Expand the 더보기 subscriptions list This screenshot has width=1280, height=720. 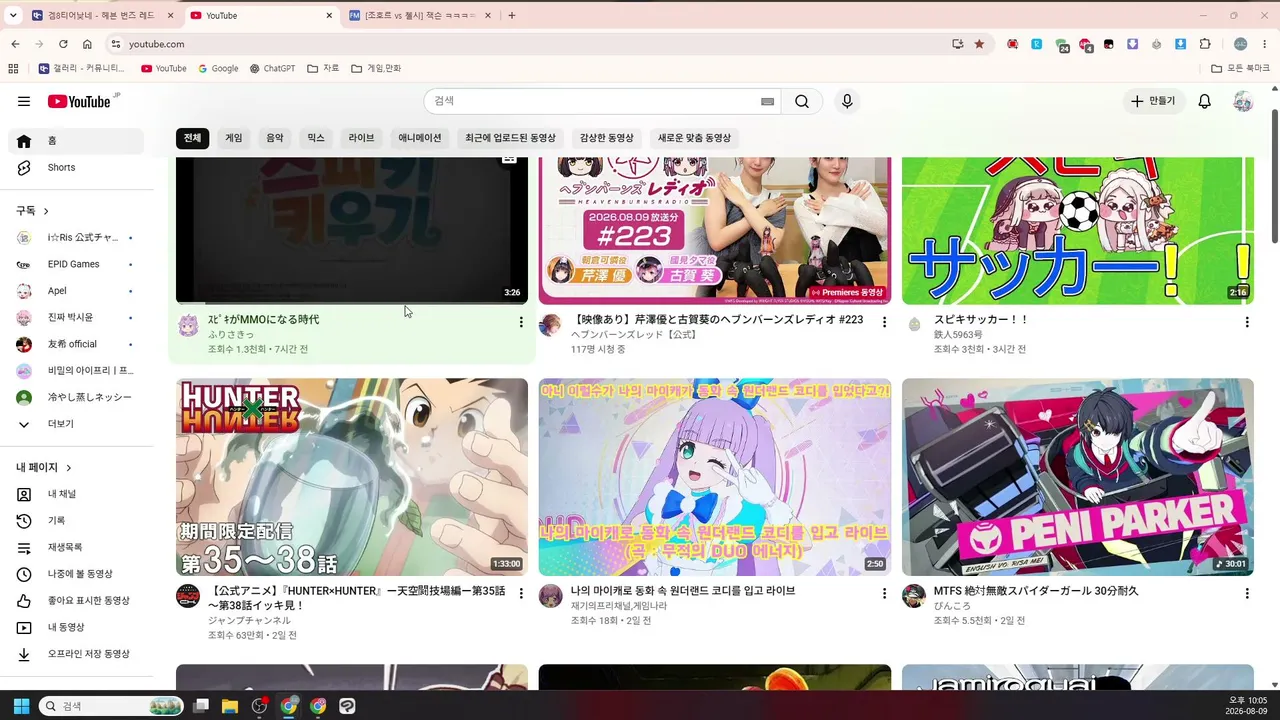76,424
